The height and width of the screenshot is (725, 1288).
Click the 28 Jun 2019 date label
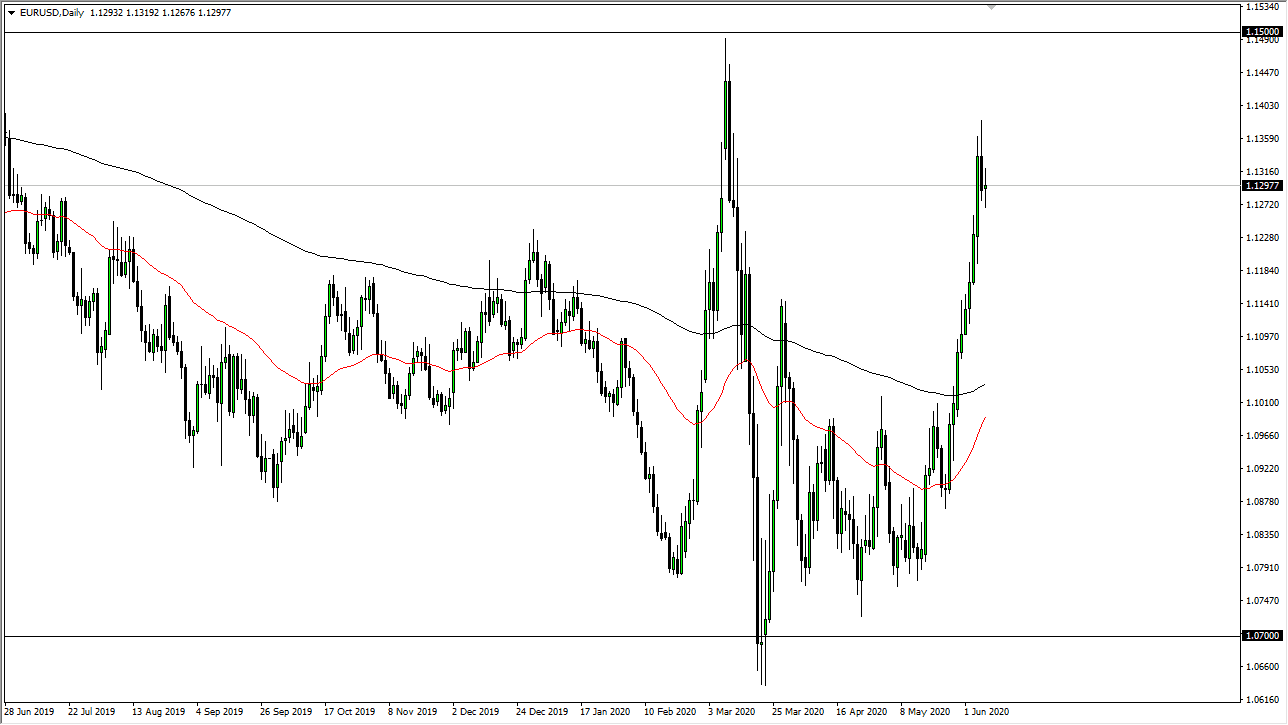tap(30, 712)
